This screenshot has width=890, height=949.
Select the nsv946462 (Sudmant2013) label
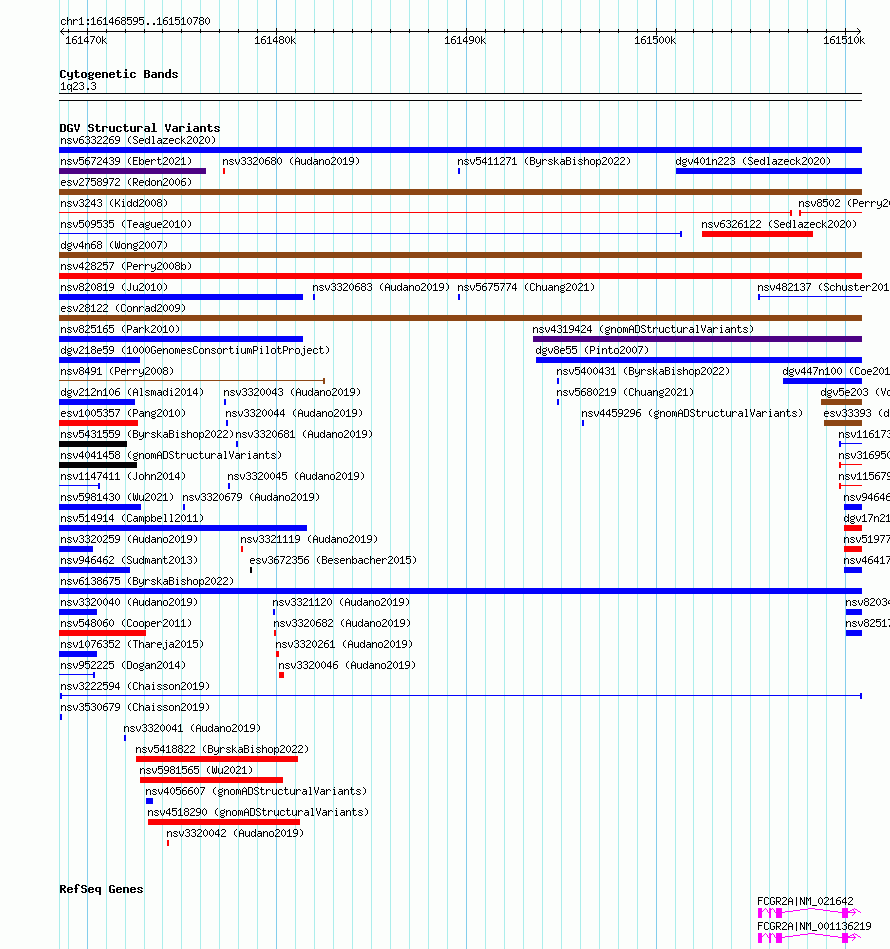[129, 560]
